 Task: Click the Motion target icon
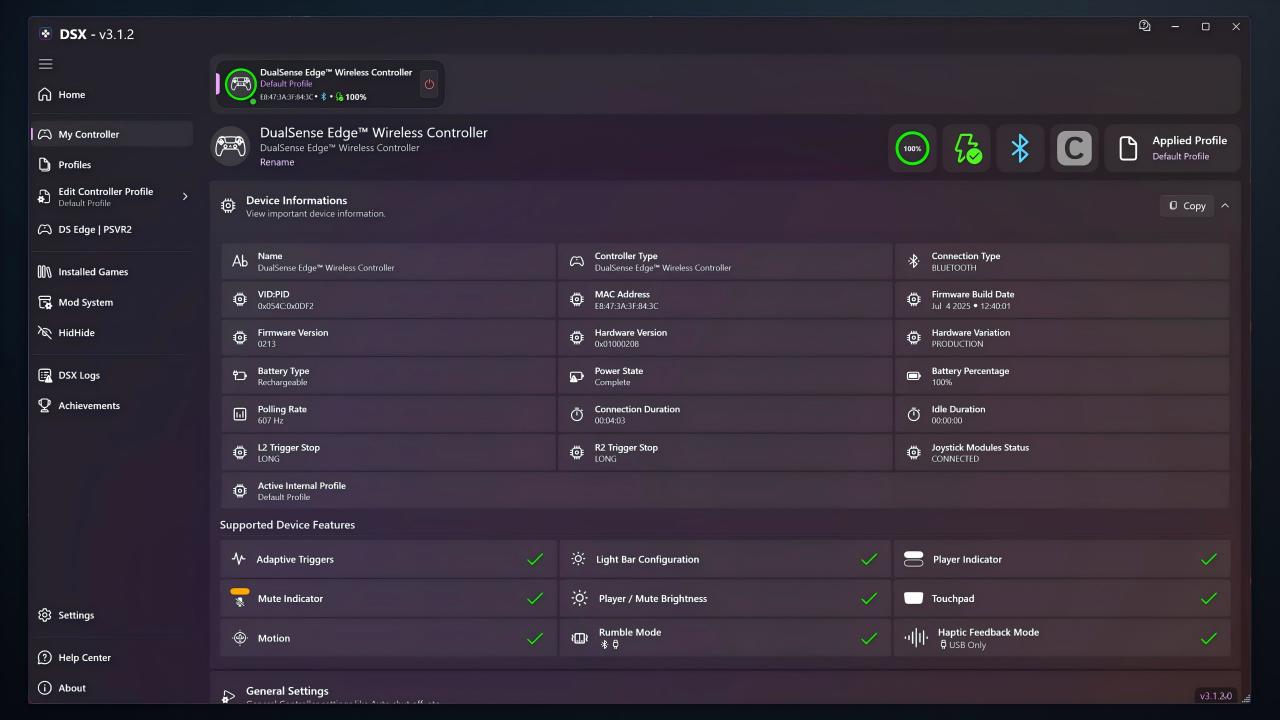(240, 638)
